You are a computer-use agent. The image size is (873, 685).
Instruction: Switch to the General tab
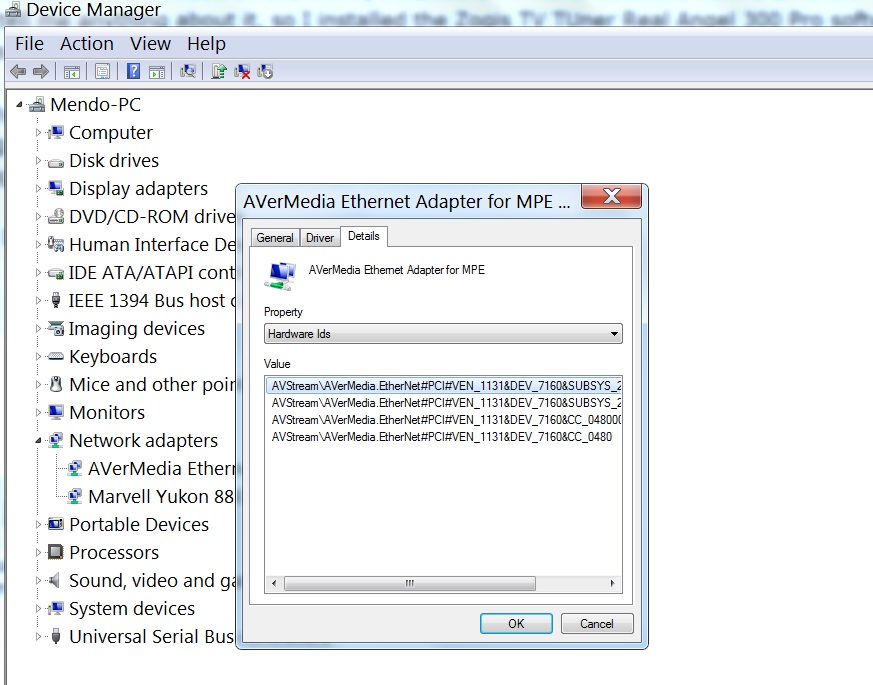275,238
